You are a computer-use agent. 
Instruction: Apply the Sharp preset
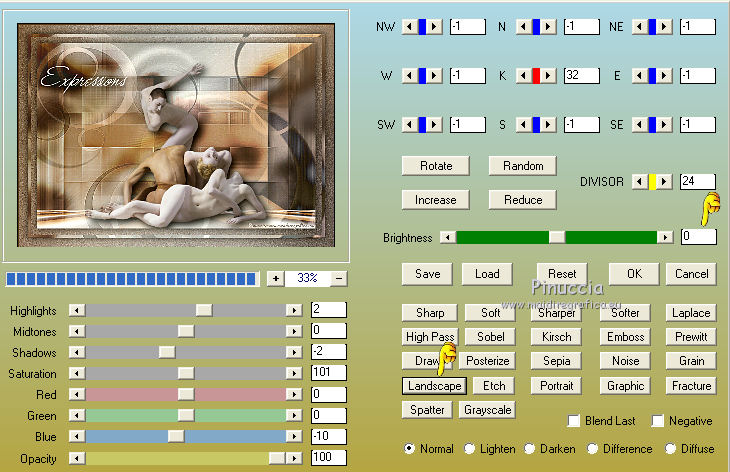[430, 313]
